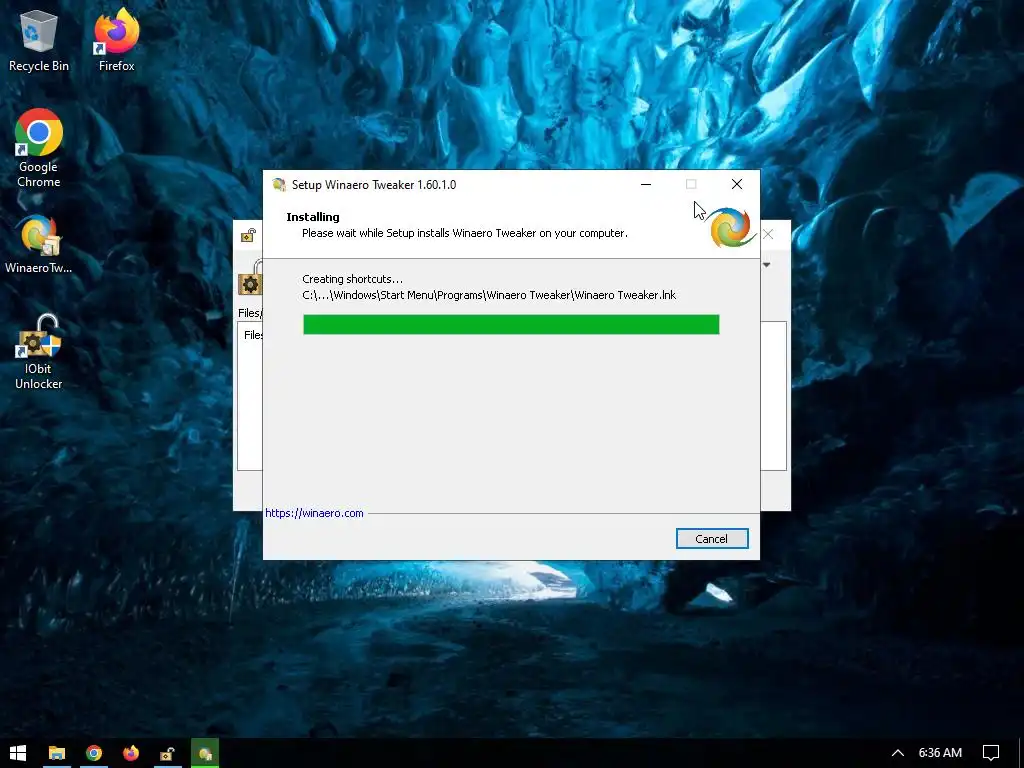The width and height of the screenshot is (1024, 768).
Task: Click the gear padlock icon in IObit Unlocker
Action: tap(250, 279)
